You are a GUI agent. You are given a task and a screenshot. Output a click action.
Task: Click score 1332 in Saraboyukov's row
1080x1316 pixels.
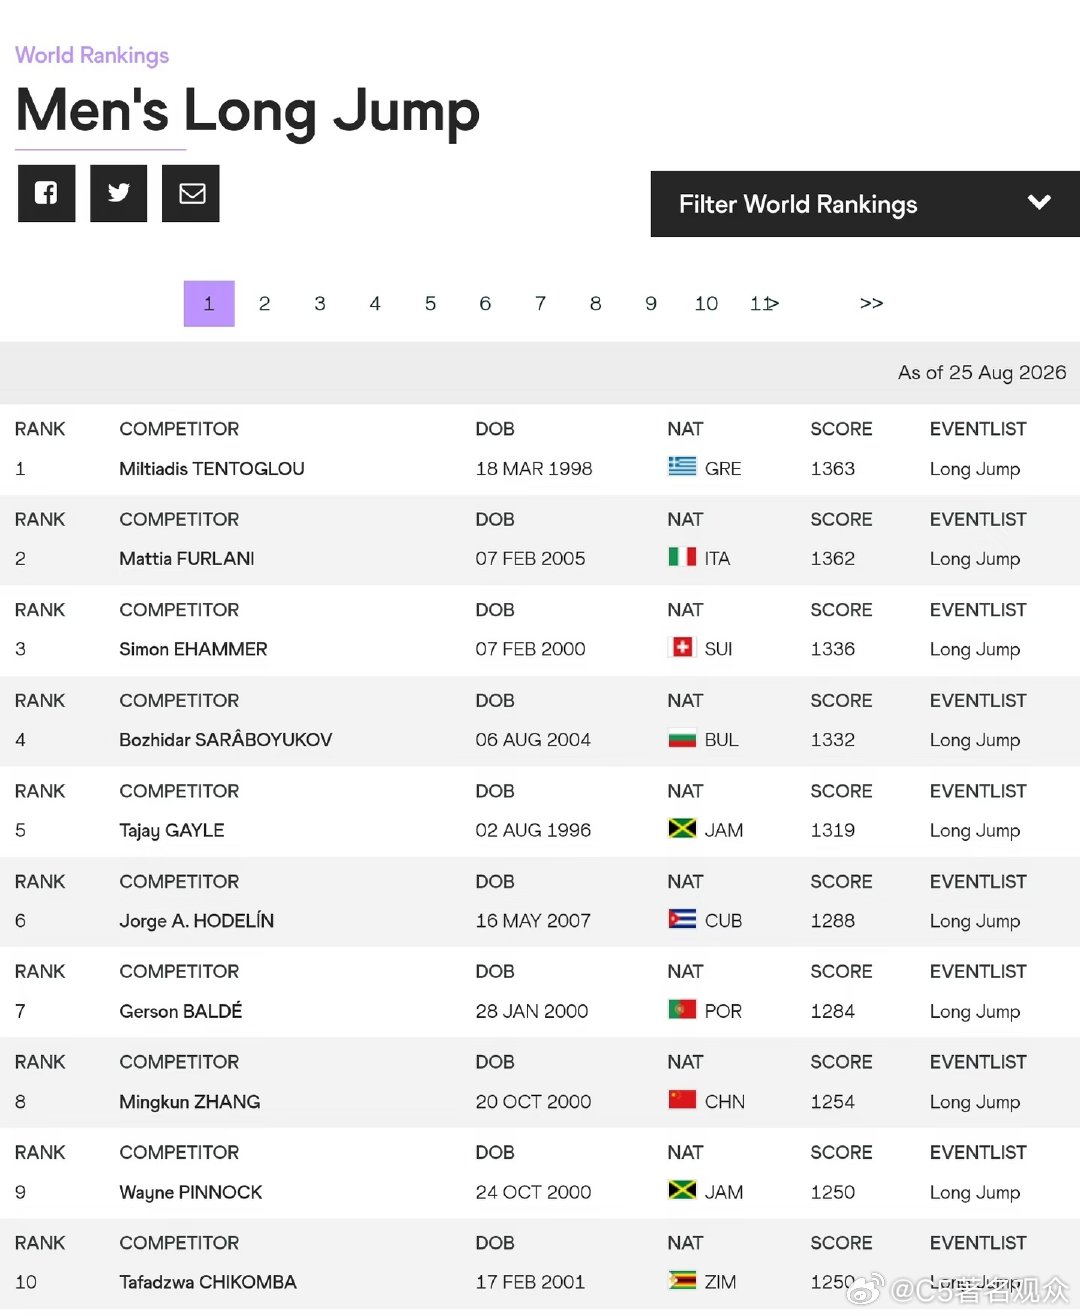pos(833,740)
